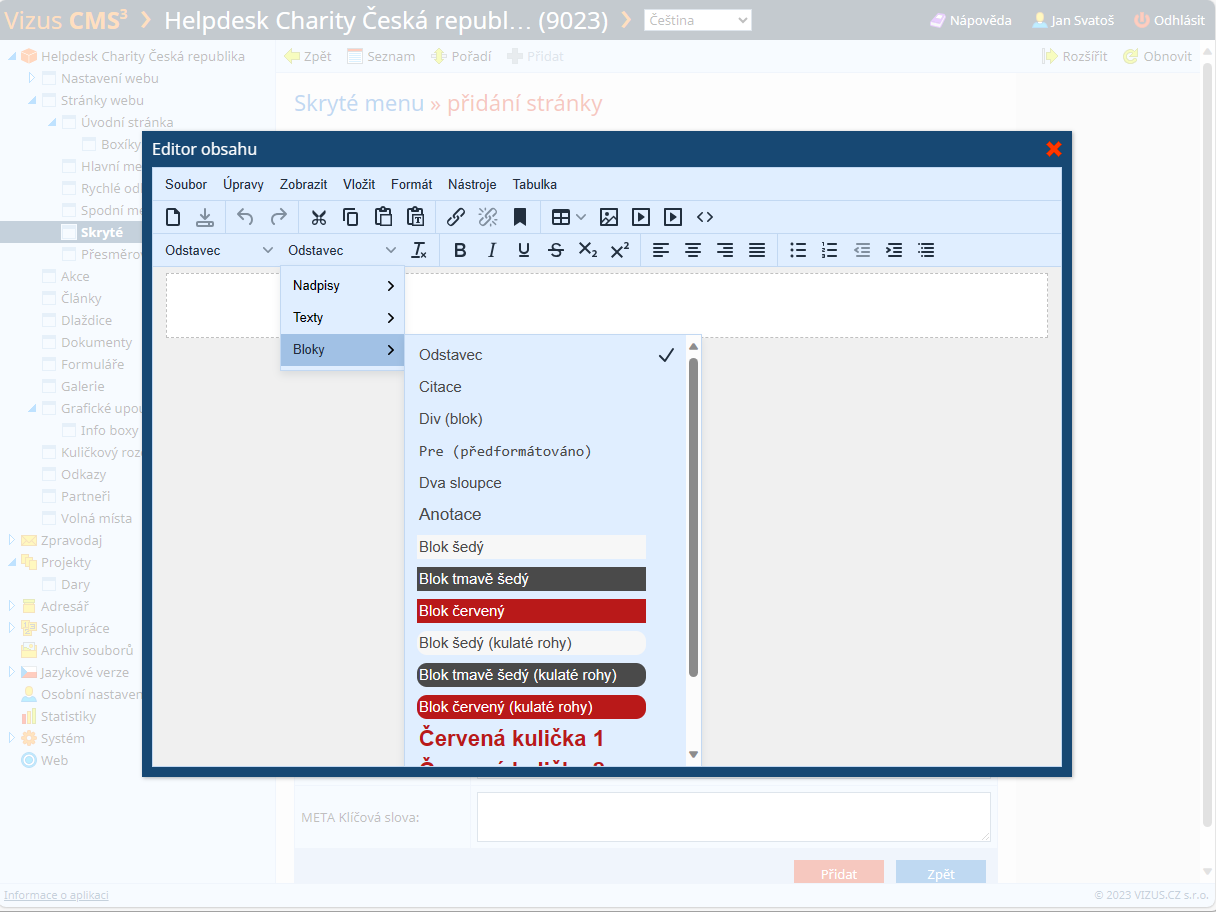Justify text alignment
This screenshot has height=912, width=1216.
[x=757, y=250]
